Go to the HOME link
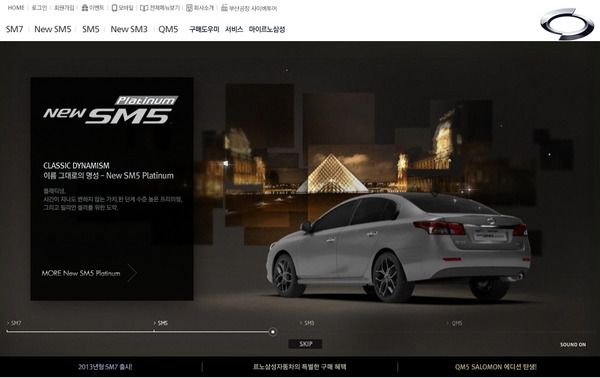 click(16, 8)
